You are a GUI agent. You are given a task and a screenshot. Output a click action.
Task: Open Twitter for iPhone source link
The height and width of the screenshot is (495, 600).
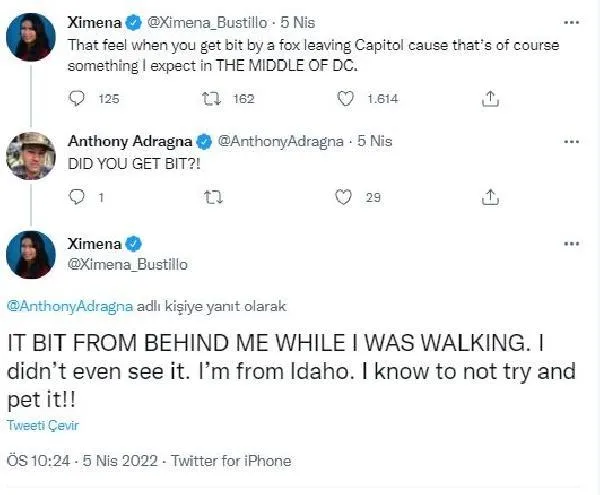pos(231,461)
